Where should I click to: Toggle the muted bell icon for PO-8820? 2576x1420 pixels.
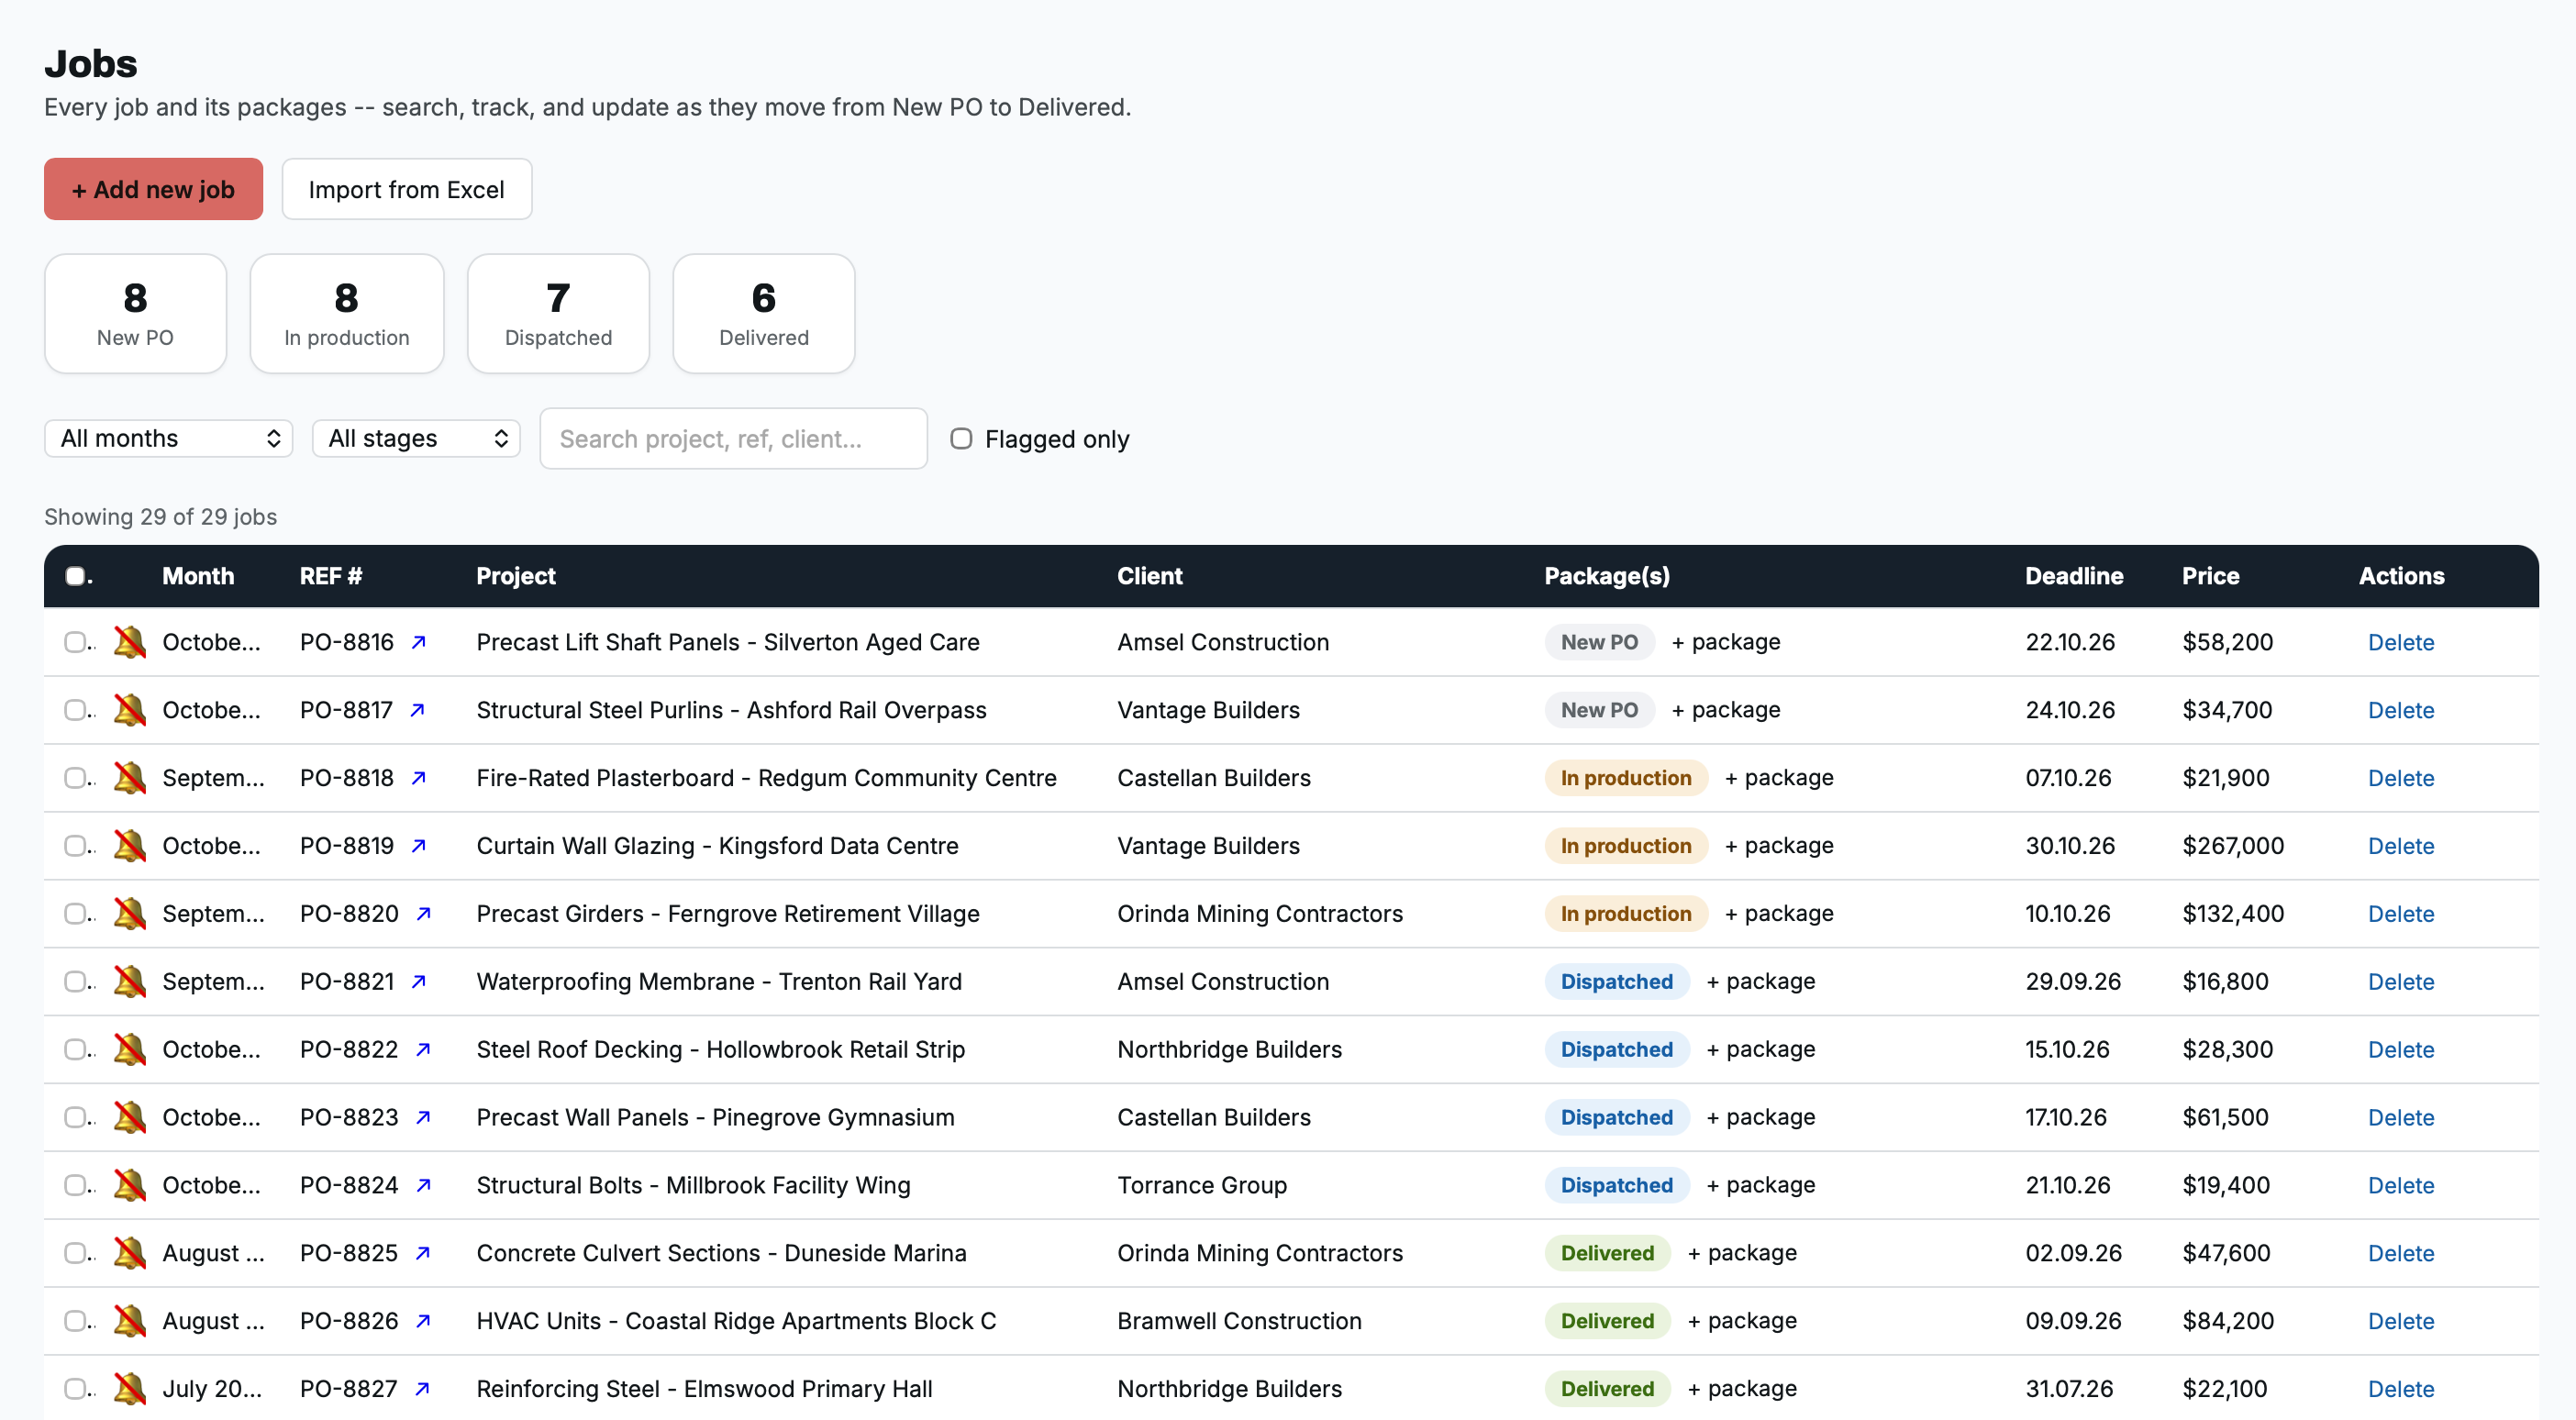pos(130,914)
